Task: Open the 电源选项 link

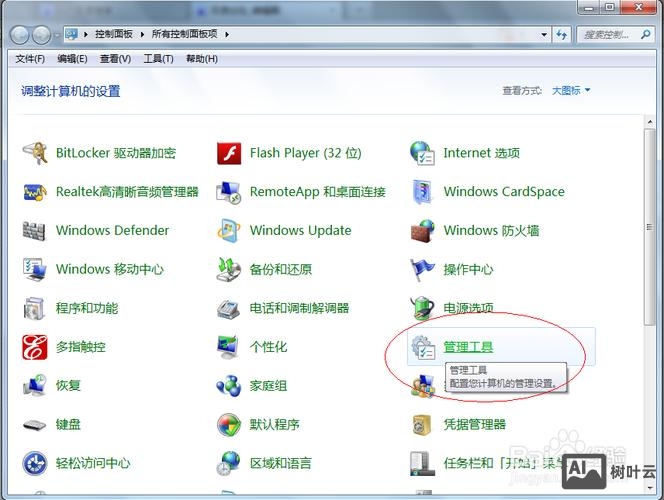Action: click(x=468, y=308)
